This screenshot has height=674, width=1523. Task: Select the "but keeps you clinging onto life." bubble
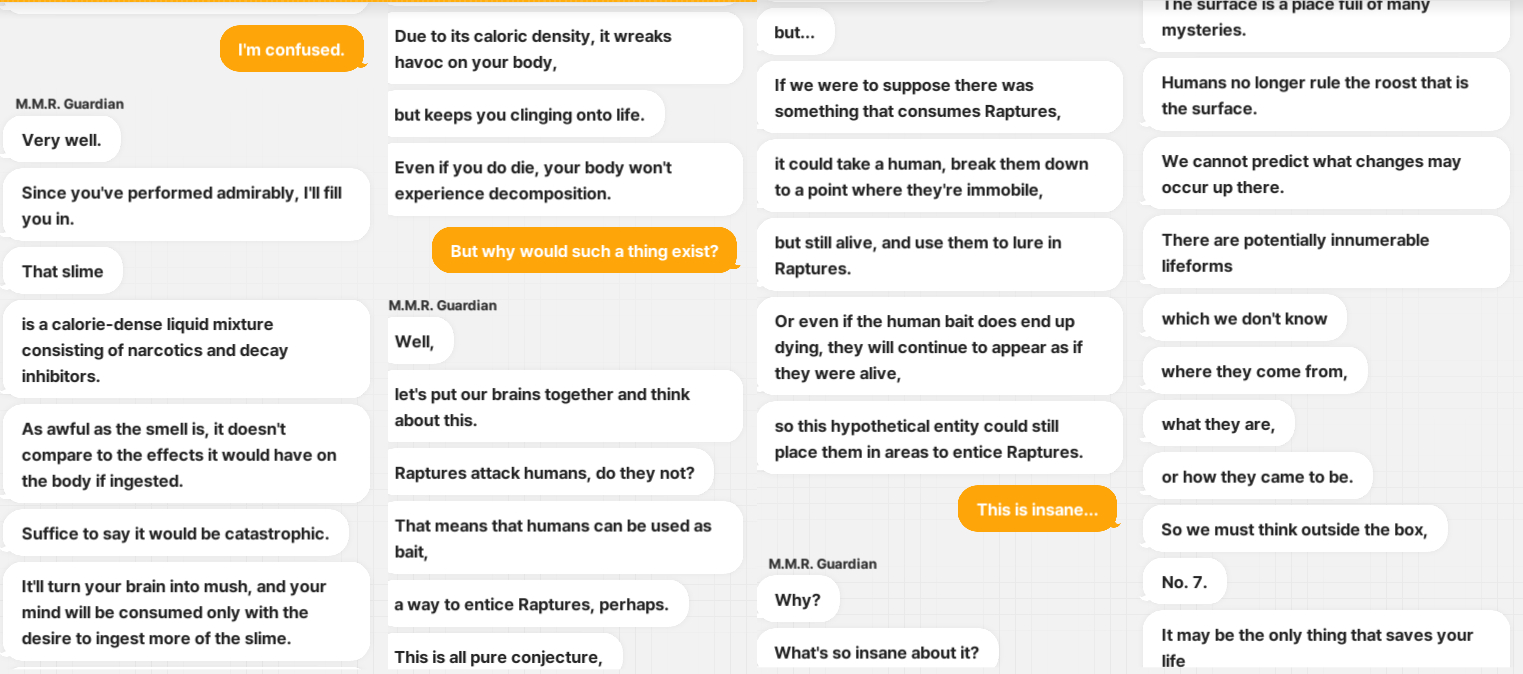(525, 114)
